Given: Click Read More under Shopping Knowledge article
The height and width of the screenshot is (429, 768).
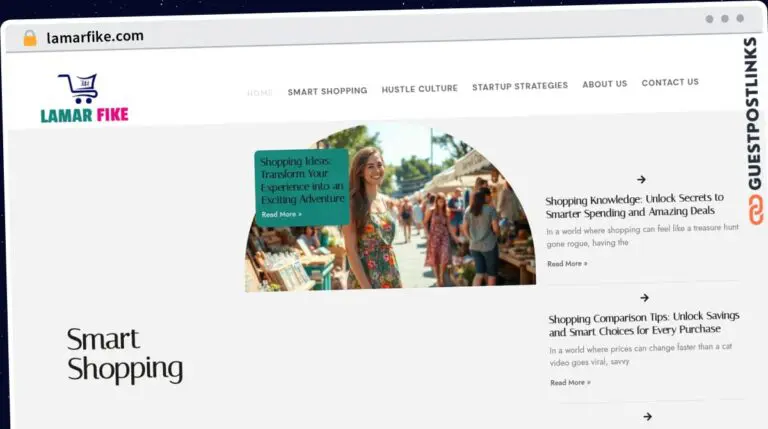Looking at the screenshot, I should [x=567, y=264].
